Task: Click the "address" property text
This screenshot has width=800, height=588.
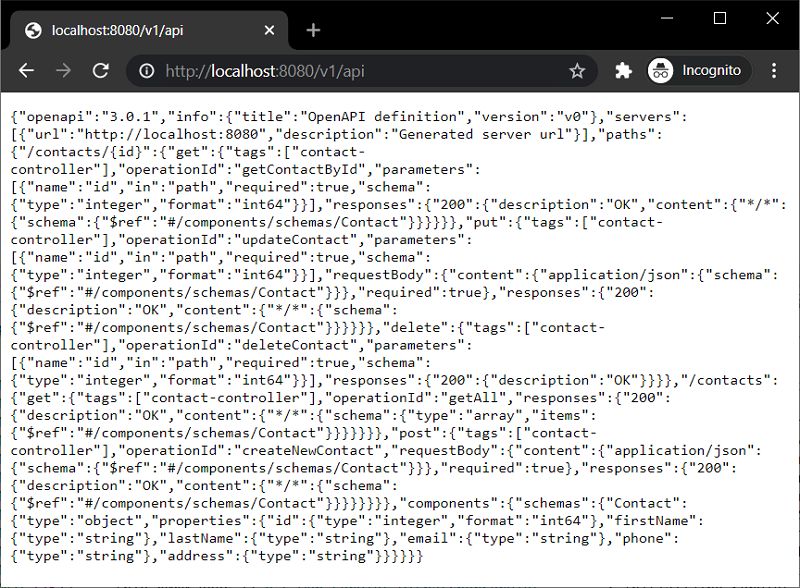Action: pyautogui.click(x=196, y=556)
